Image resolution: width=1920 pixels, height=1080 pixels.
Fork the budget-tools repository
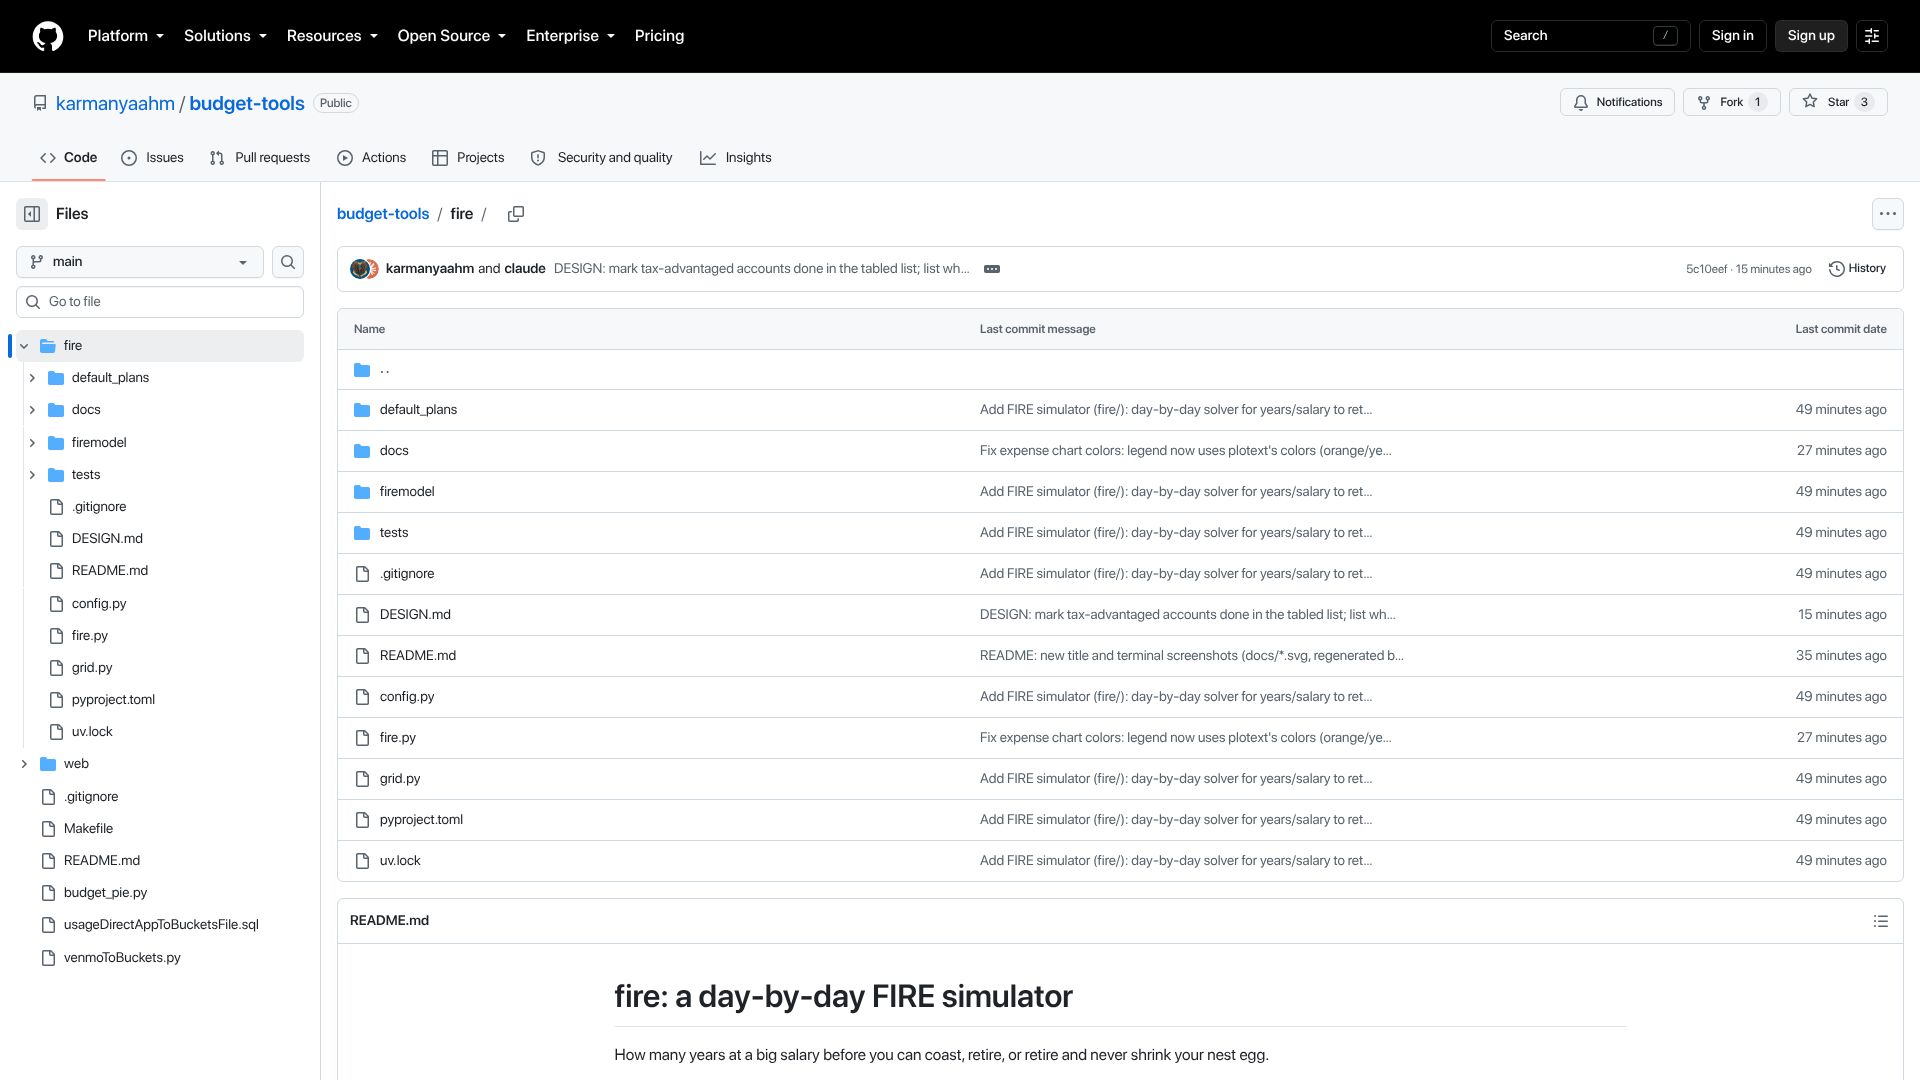coord(1731,102)
